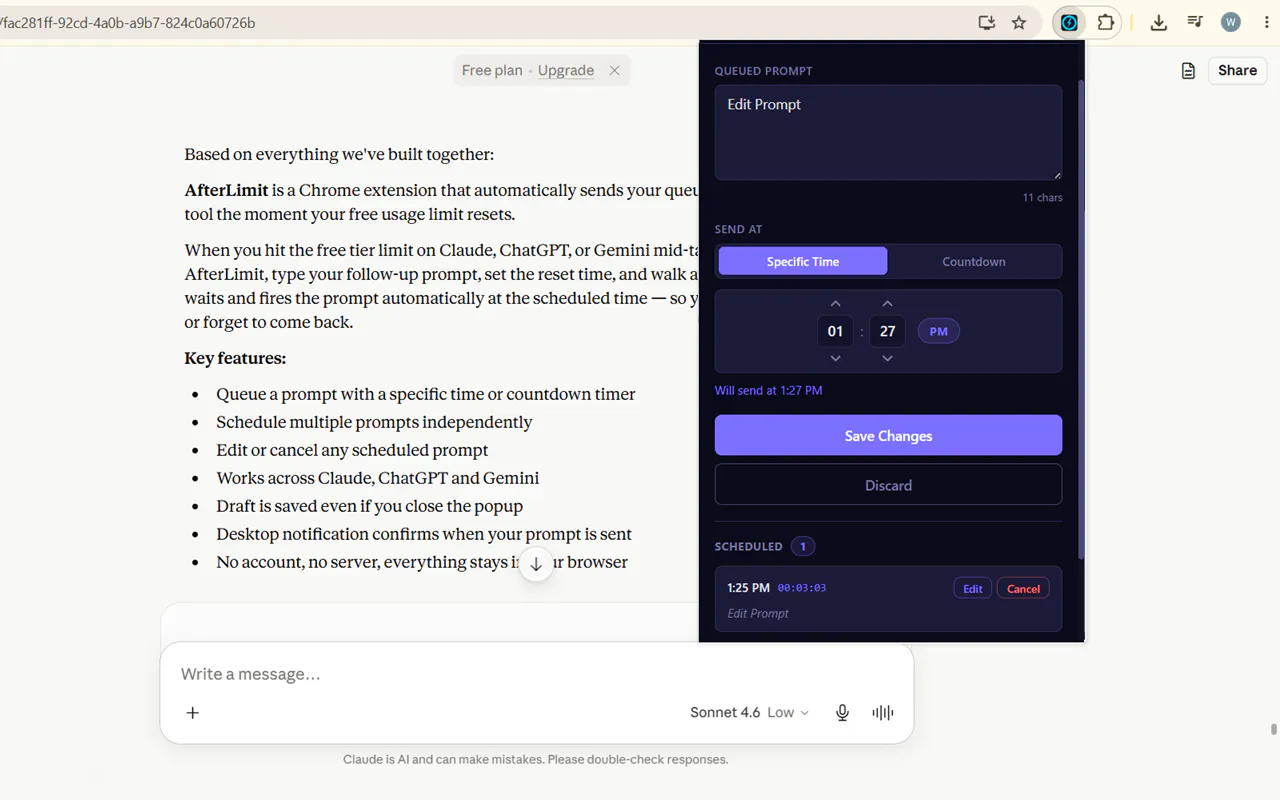Decrease the minutes with the down chevron
The height and width of the screenshot is (800, 1280).
click(x=887, y=358)
